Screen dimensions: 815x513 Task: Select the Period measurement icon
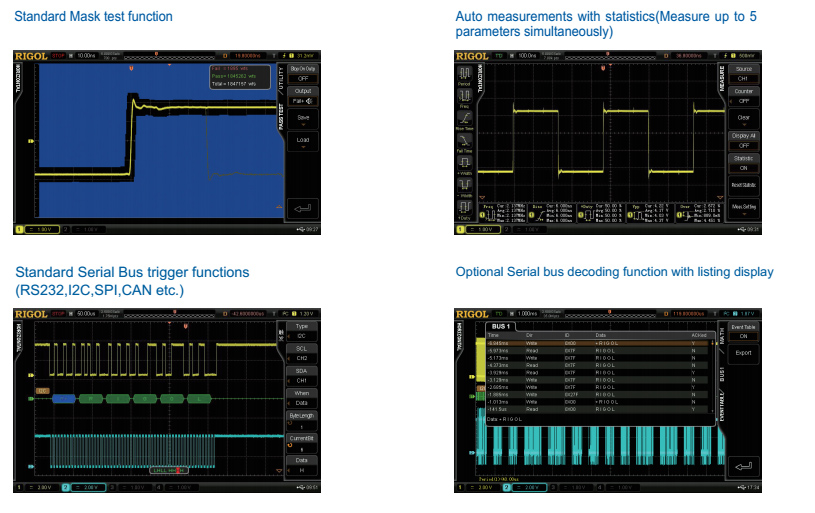click(x=464, y=76)
